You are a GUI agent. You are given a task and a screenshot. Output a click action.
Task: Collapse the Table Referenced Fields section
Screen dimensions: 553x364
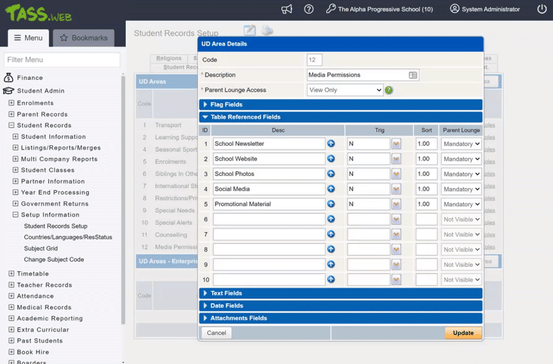[x=340, y=117]
